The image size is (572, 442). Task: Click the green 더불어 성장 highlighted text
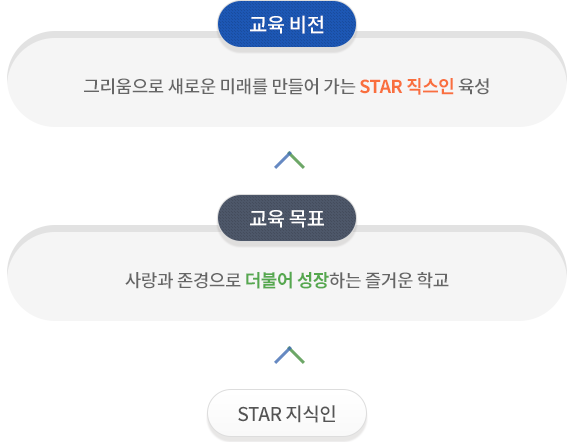pos(287,280)
